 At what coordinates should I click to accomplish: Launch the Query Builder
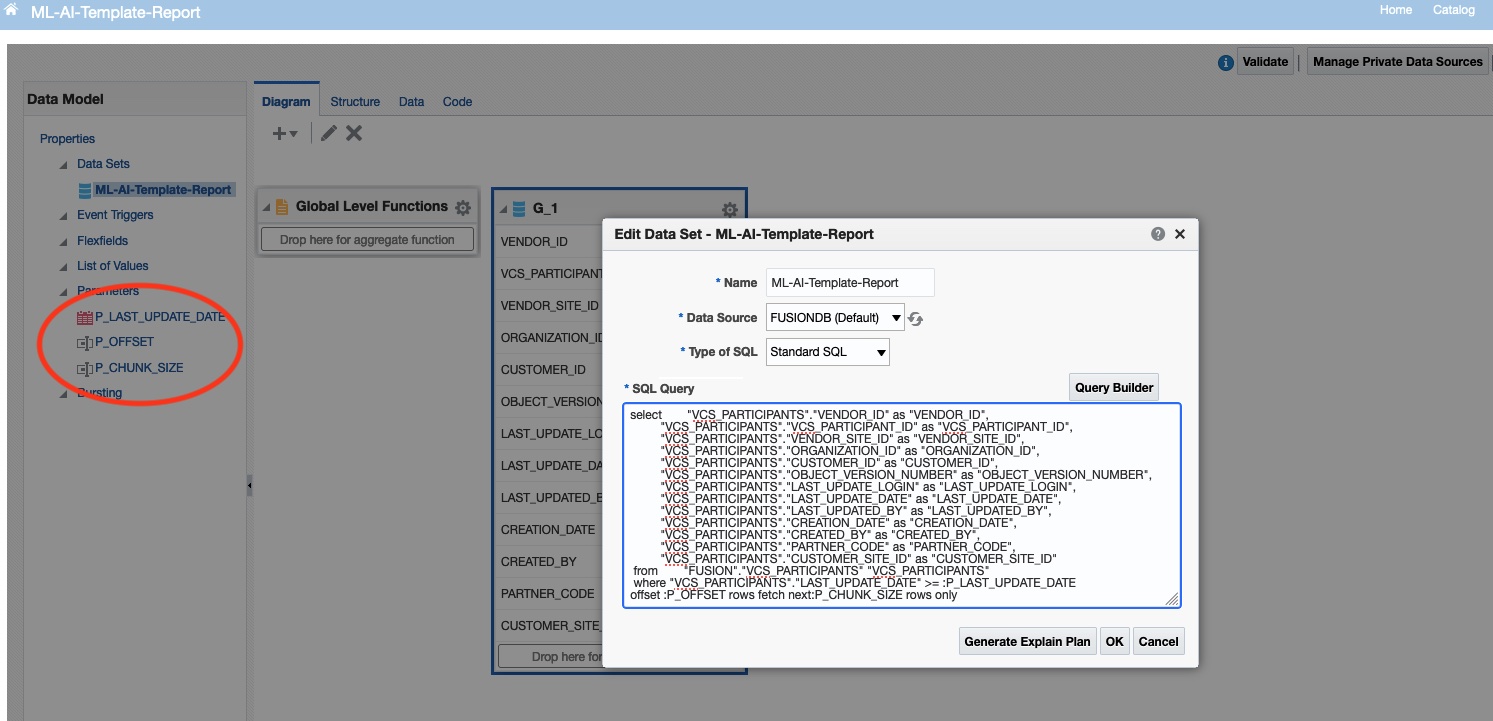coord(1113,387)
